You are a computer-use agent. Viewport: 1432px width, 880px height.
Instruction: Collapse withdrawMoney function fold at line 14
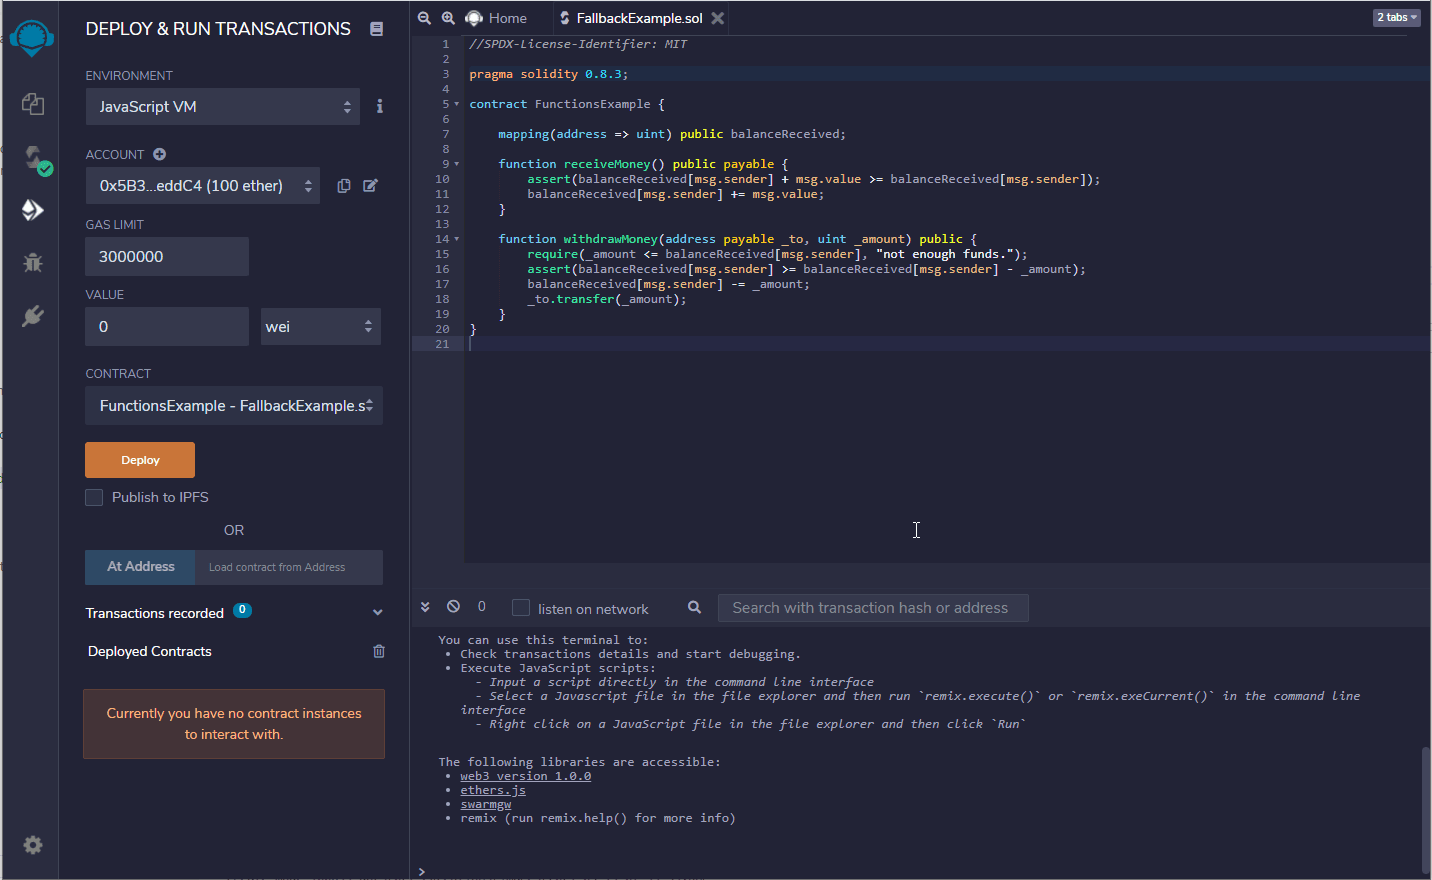(457, 239)
